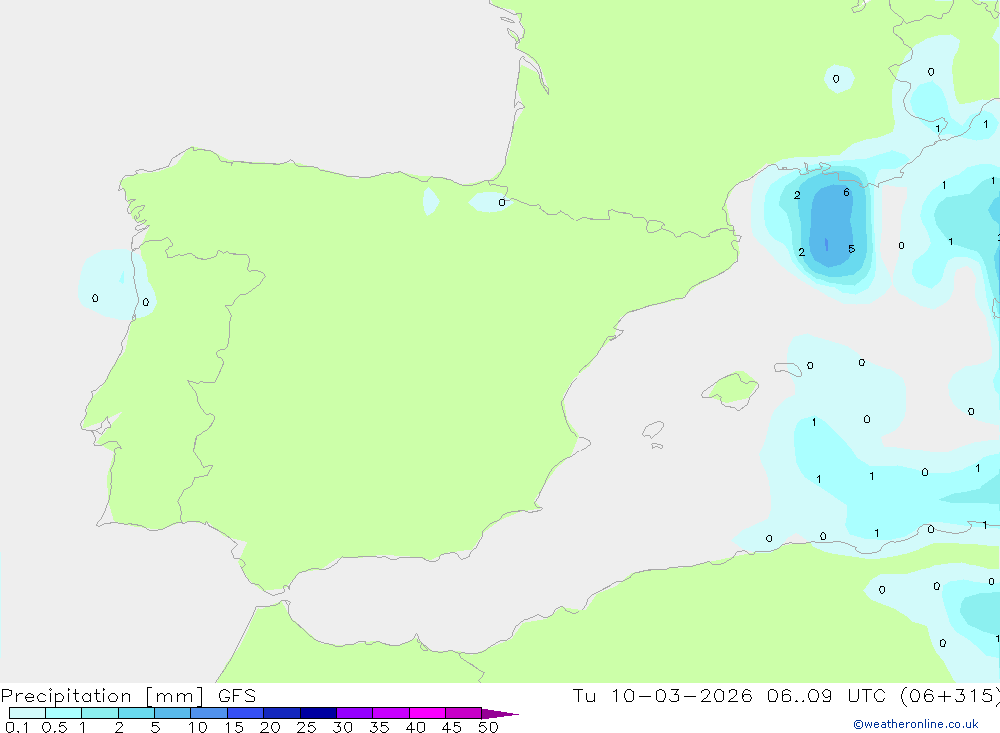This screenshot has height=733, width=1000.
Task: Click the '50' legend label
Action: click(x=489, y=727)
